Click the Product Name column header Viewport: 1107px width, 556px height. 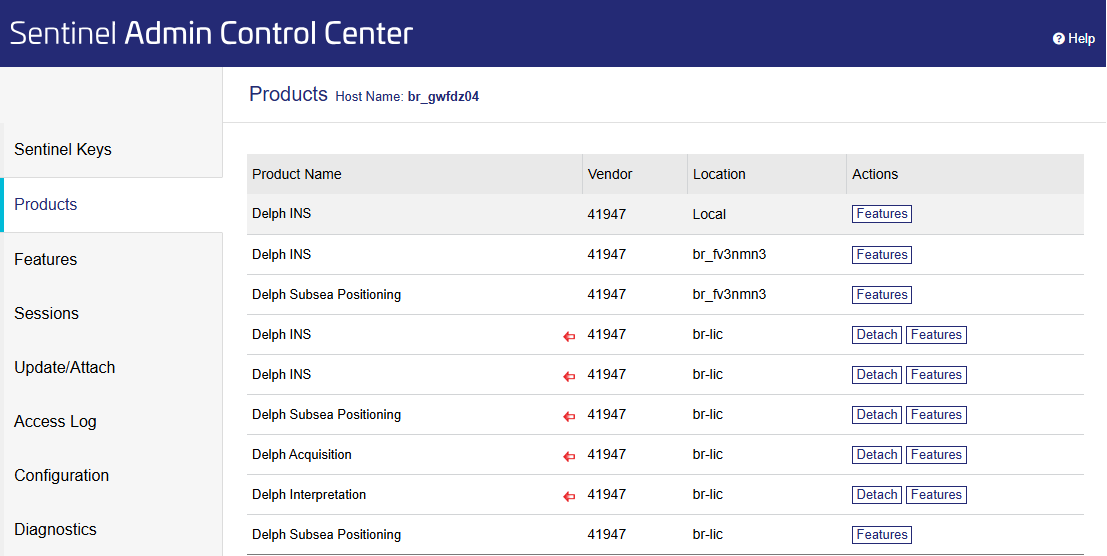tap(297, 174)
